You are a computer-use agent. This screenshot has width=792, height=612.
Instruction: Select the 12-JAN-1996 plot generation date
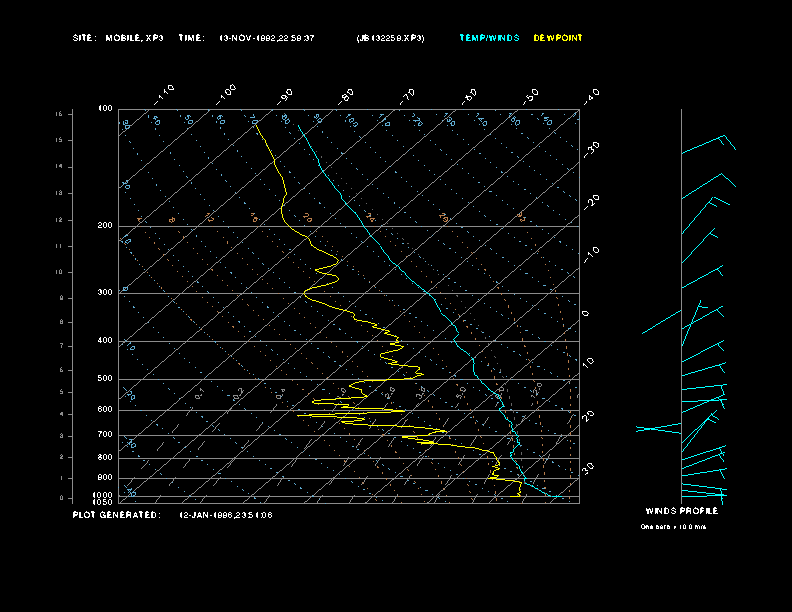pyautogui.click(x=226, y=515)
